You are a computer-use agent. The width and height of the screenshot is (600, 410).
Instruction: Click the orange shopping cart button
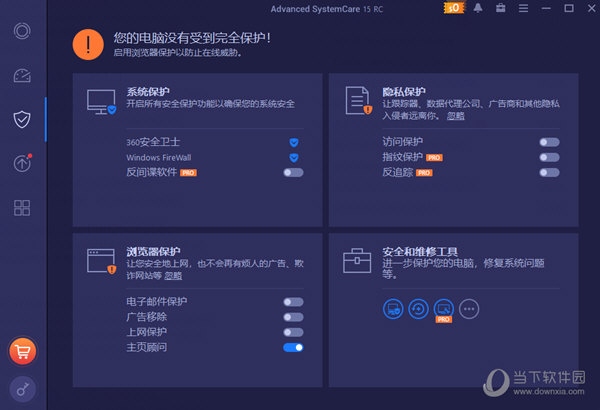23,351
